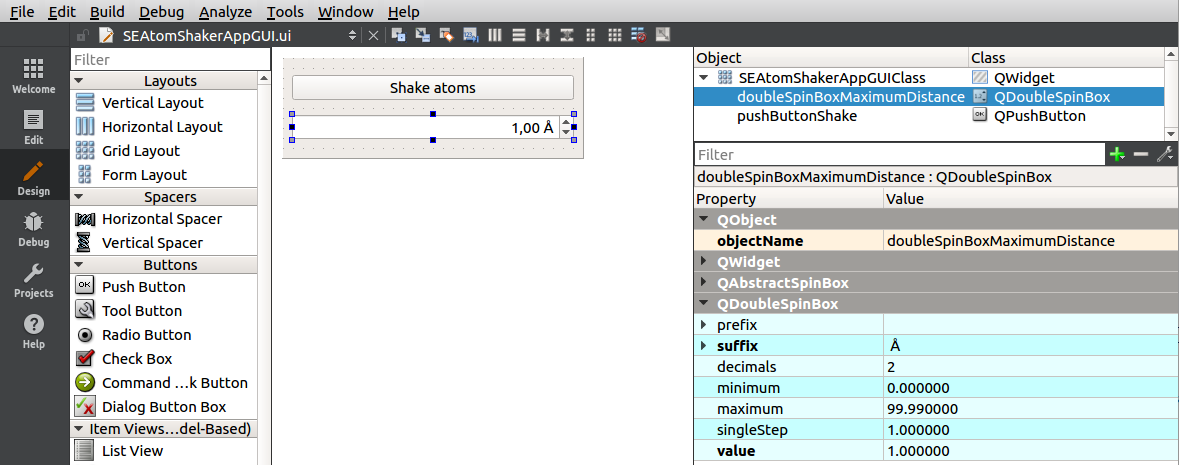1179x465 pixels.
Task: Expand the QAbstractSpinBox property group
Action: pyautogui.click(x=704, y=283)
